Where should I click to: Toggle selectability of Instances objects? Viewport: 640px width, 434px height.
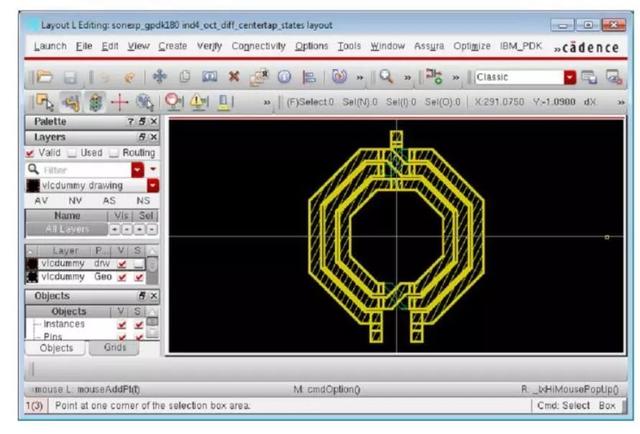(139, 325)
